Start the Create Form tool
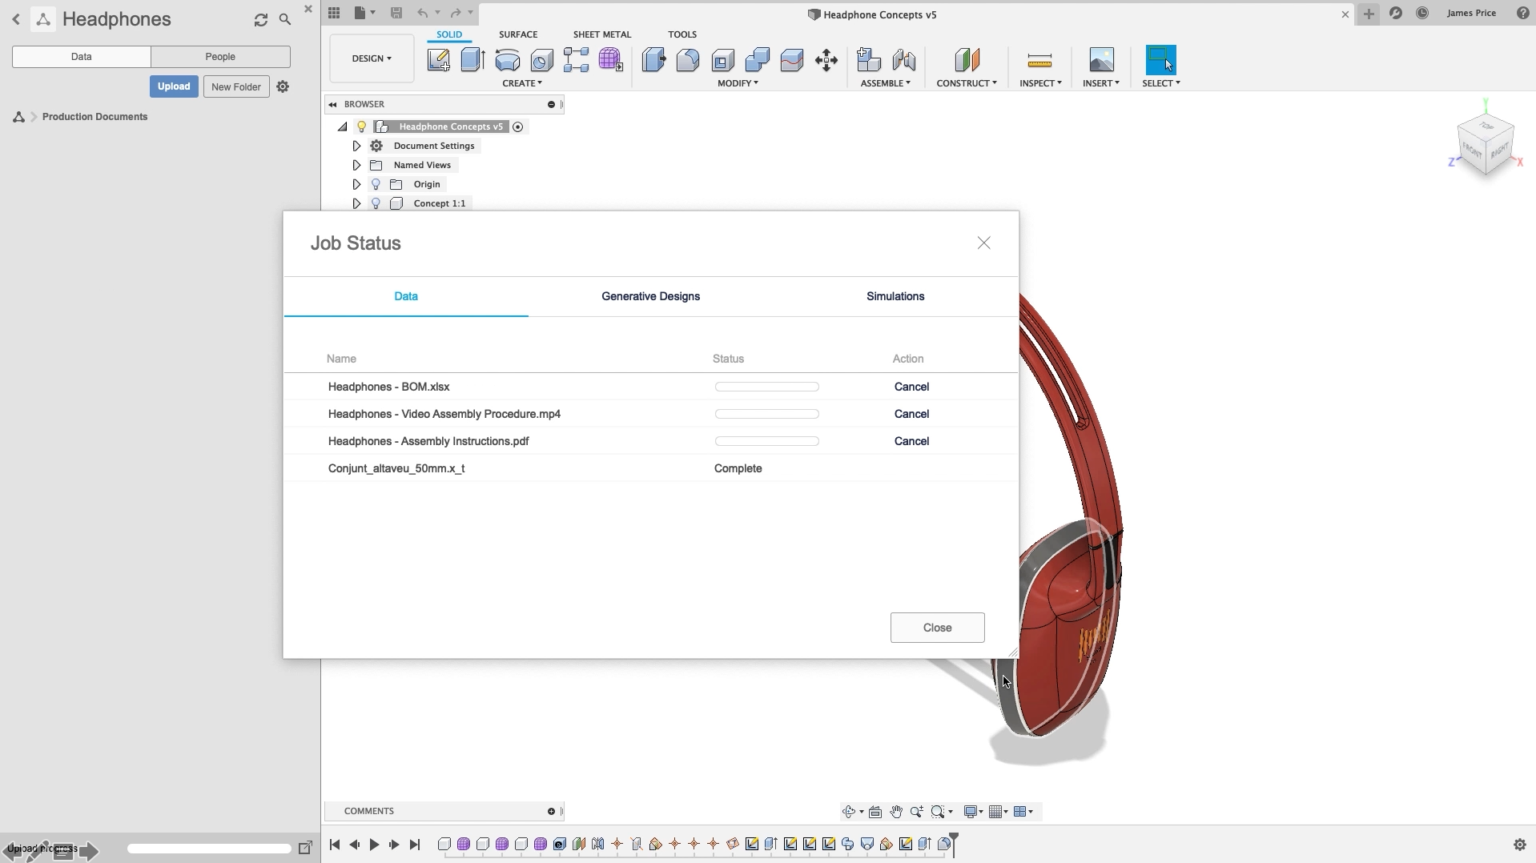Viewport: 1536px width, 863px height. coord(611,60)
